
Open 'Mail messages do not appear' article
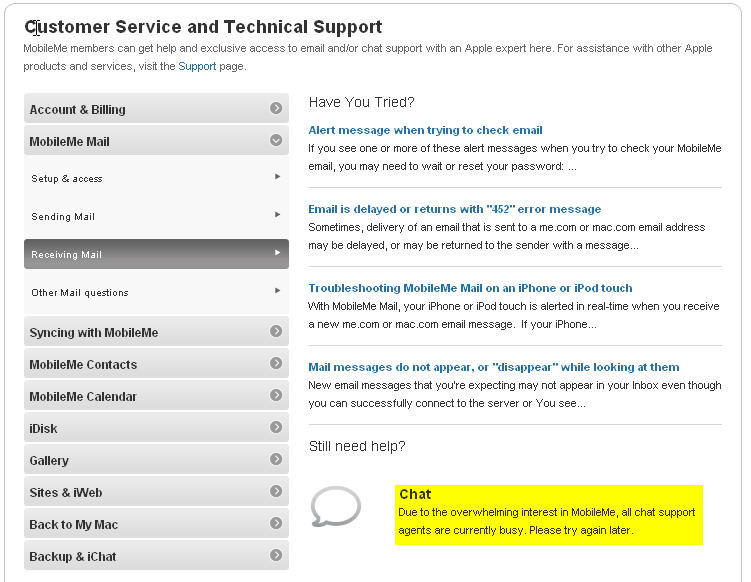coord(494,367)
